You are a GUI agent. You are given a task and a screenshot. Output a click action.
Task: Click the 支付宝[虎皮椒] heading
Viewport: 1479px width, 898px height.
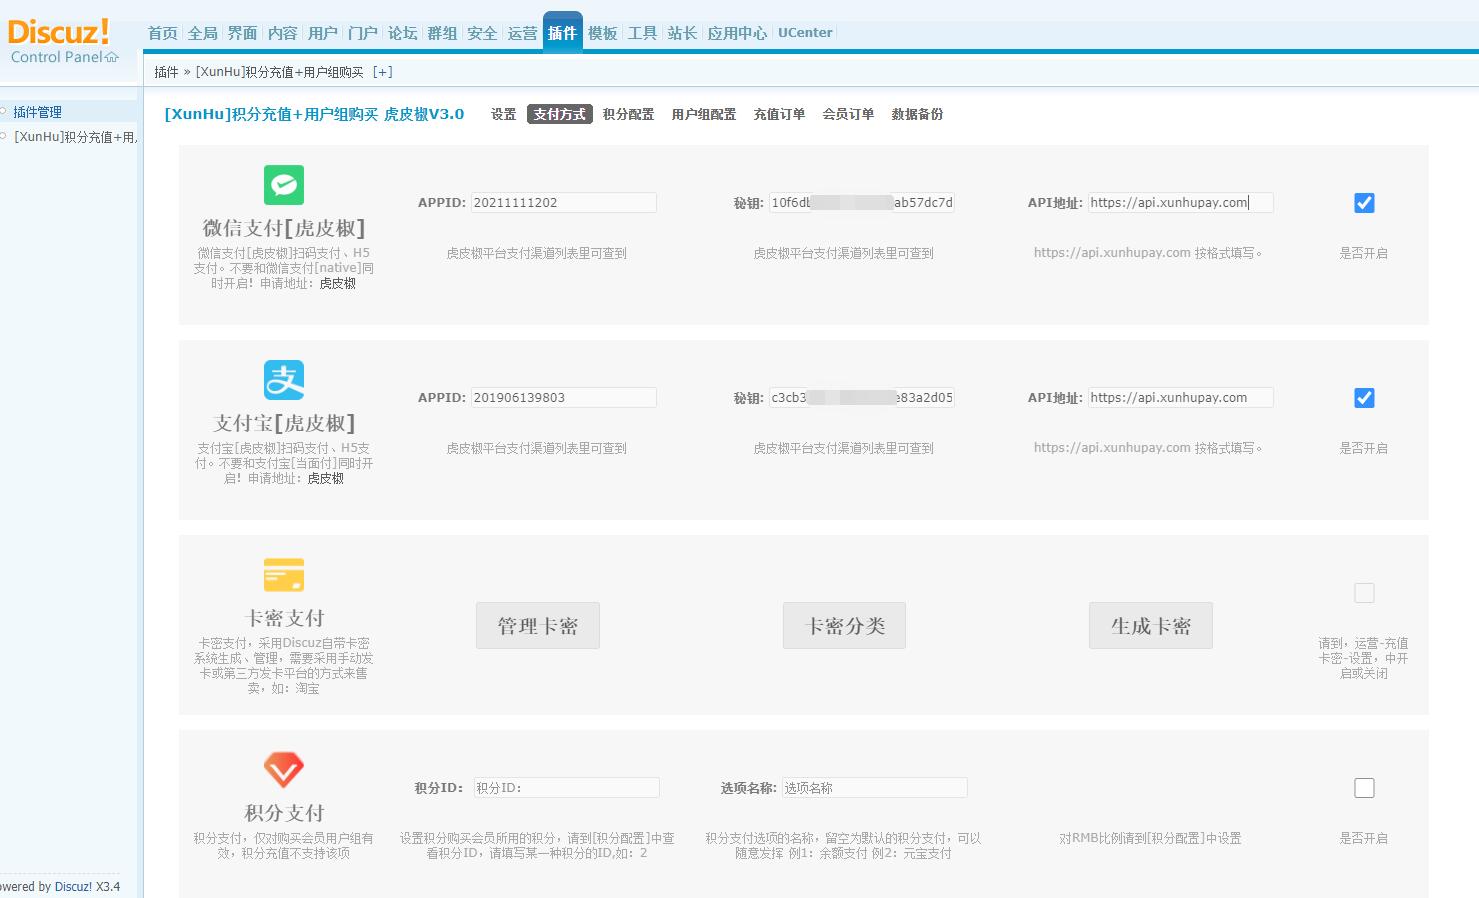(x=284, y=423)
